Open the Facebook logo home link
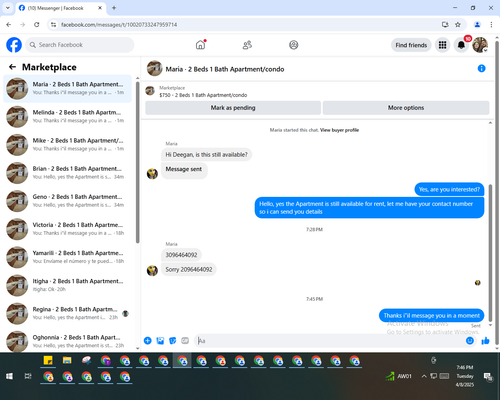This screenshot has height=400, width=500. click(14, 45)
